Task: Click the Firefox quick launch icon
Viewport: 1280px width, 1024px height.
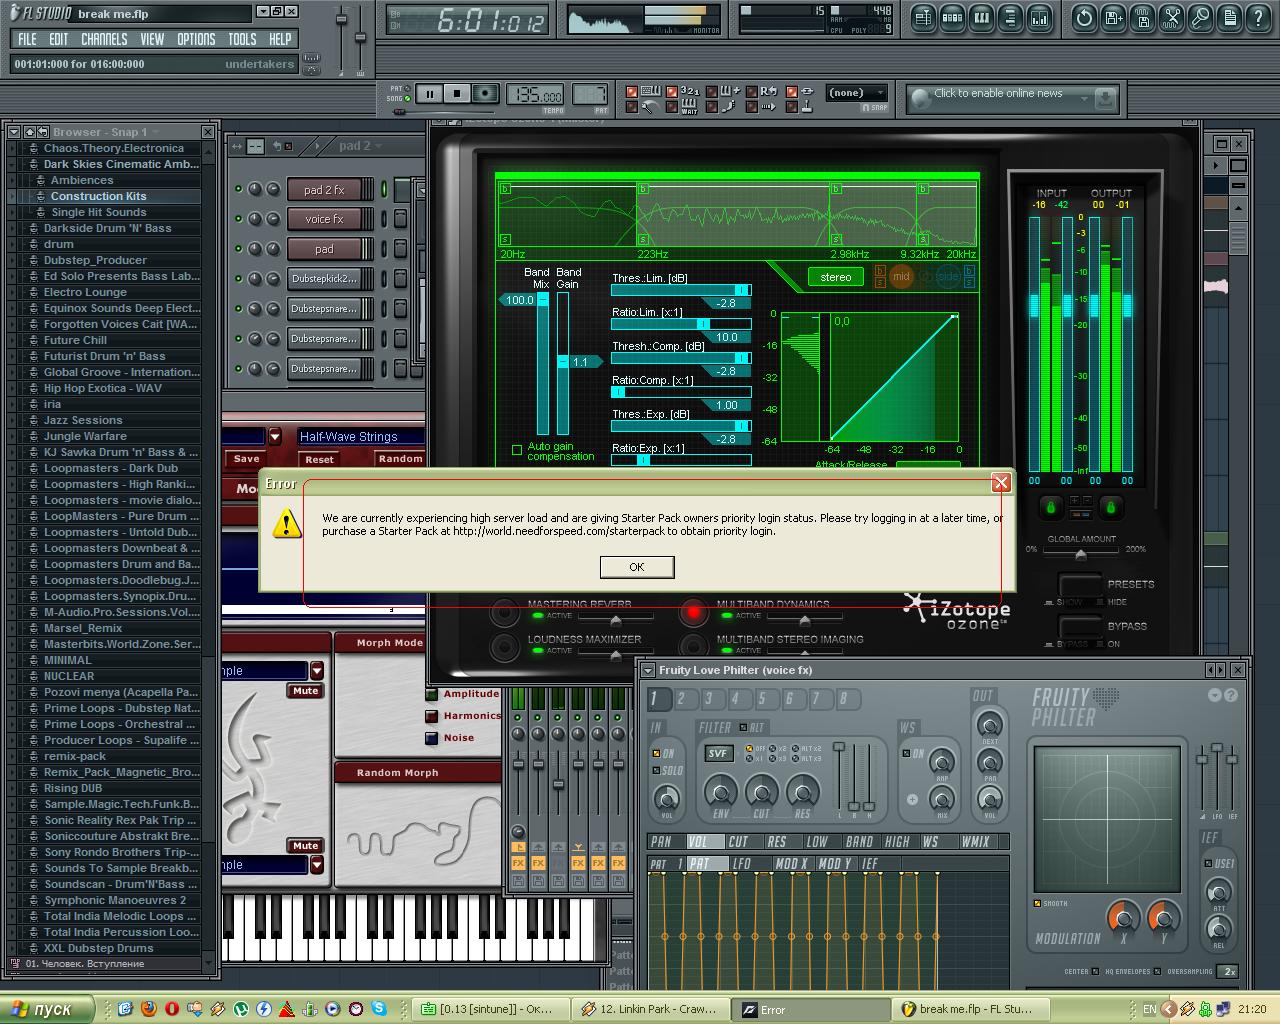Action: [x=149, y=1009]
